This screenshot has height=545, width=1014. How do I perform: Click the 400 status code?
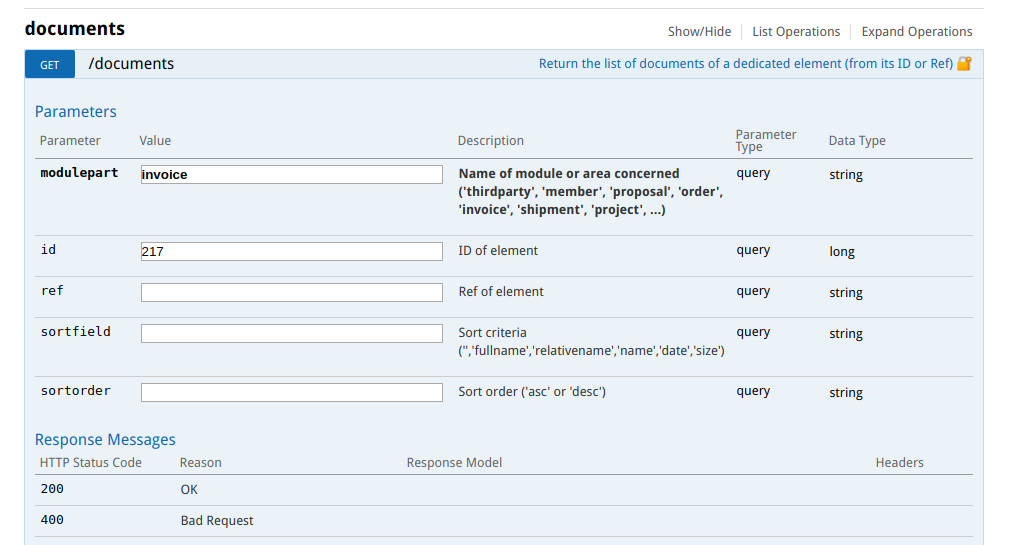coord(52,520)
